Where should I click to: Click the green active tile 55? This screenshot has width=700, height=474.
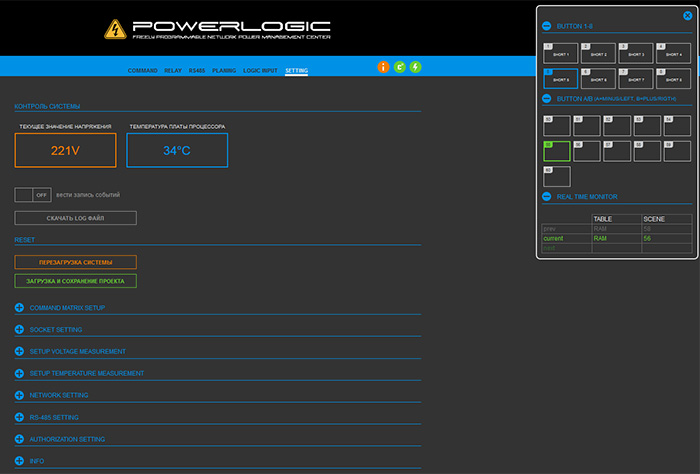click(x=557, y=151)
